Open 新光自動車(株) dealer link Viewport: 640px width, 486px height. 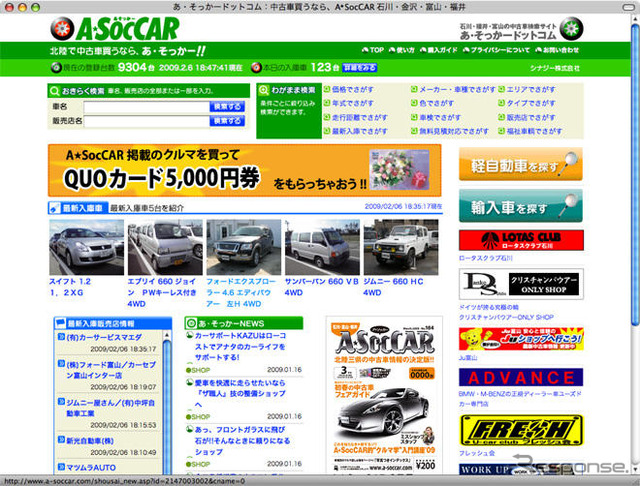[90, 441]
